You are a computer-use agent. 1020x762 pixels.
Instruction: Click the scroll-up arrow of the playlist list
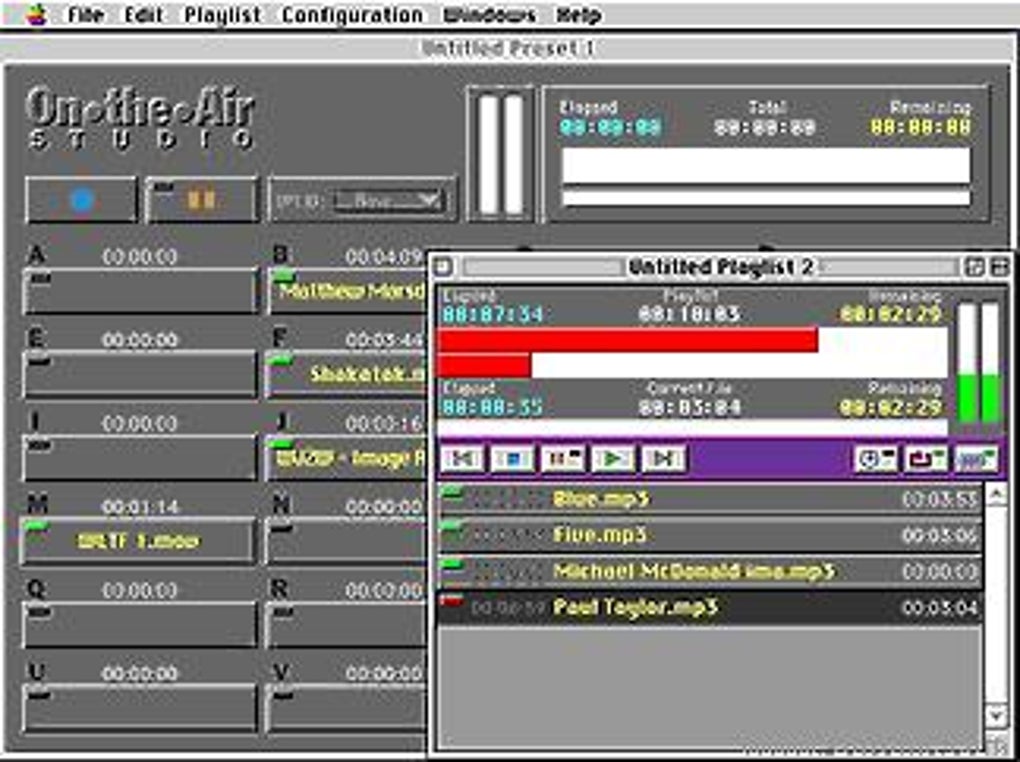pos(994,493)
